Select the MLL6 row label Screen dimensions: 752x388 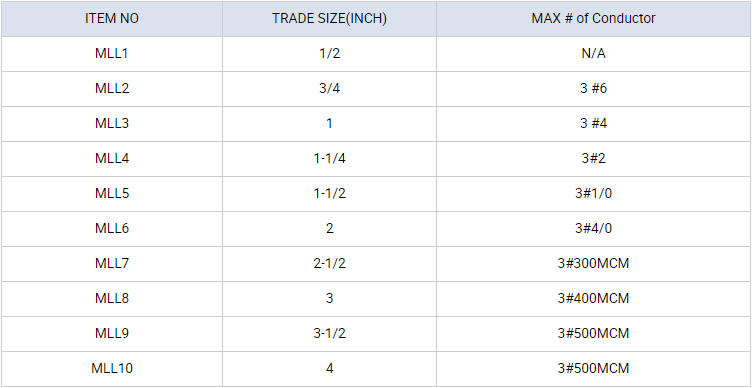[112, 229]
